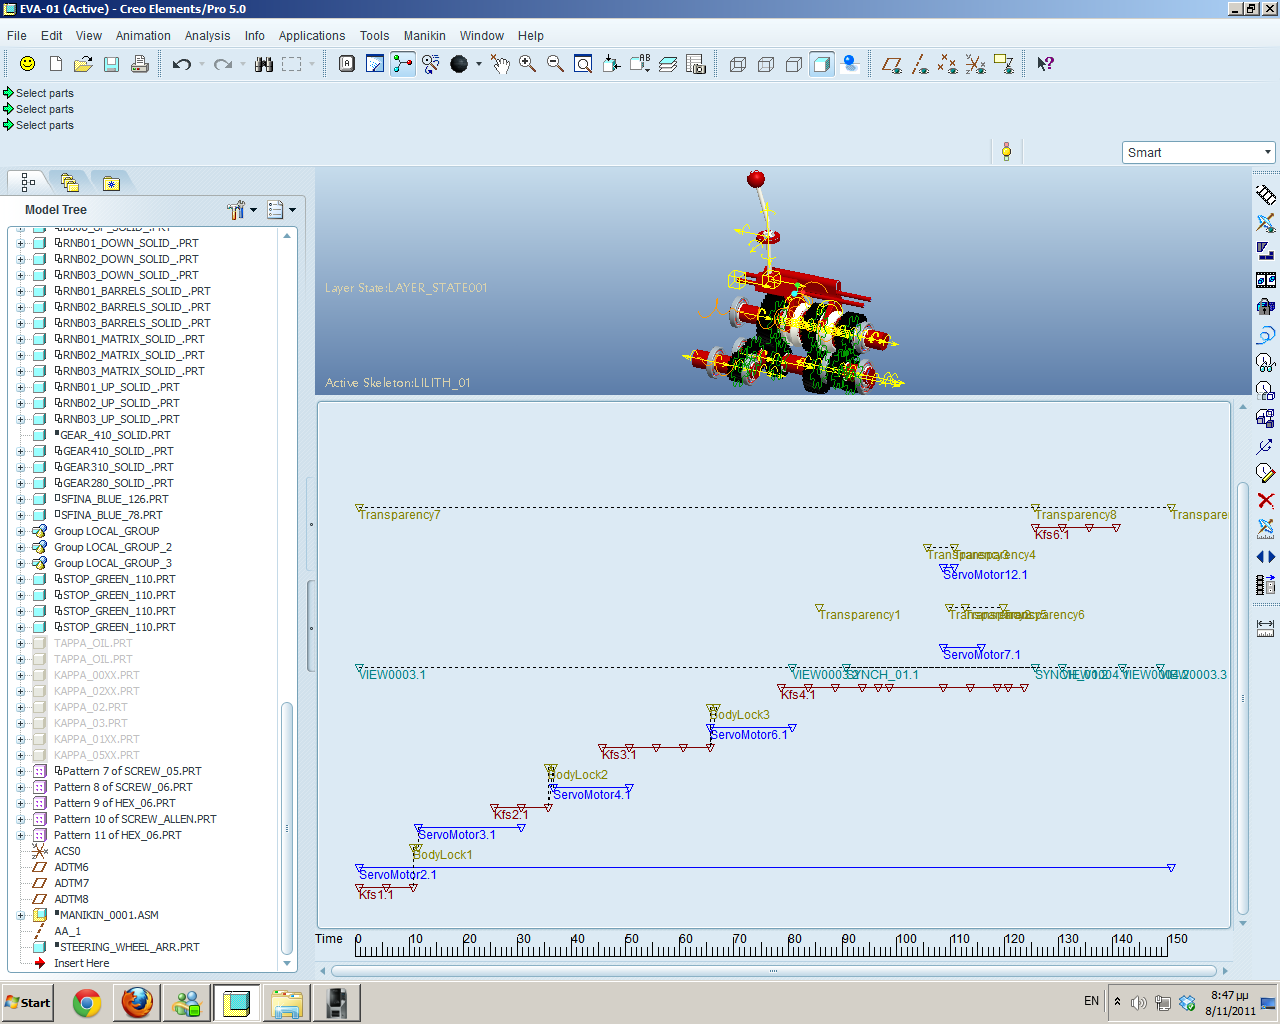Click the timeline horizontal scrollbar
Screen dimensions: 1280x1024
pyautogui.click(x=773, y=971)
